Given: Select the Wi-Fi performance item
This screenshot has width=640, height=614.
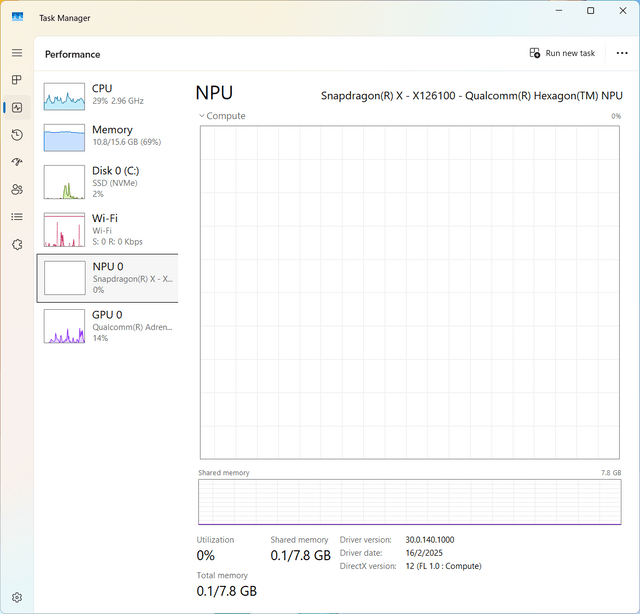Looking at the screenshot, I should pos(107,229).
